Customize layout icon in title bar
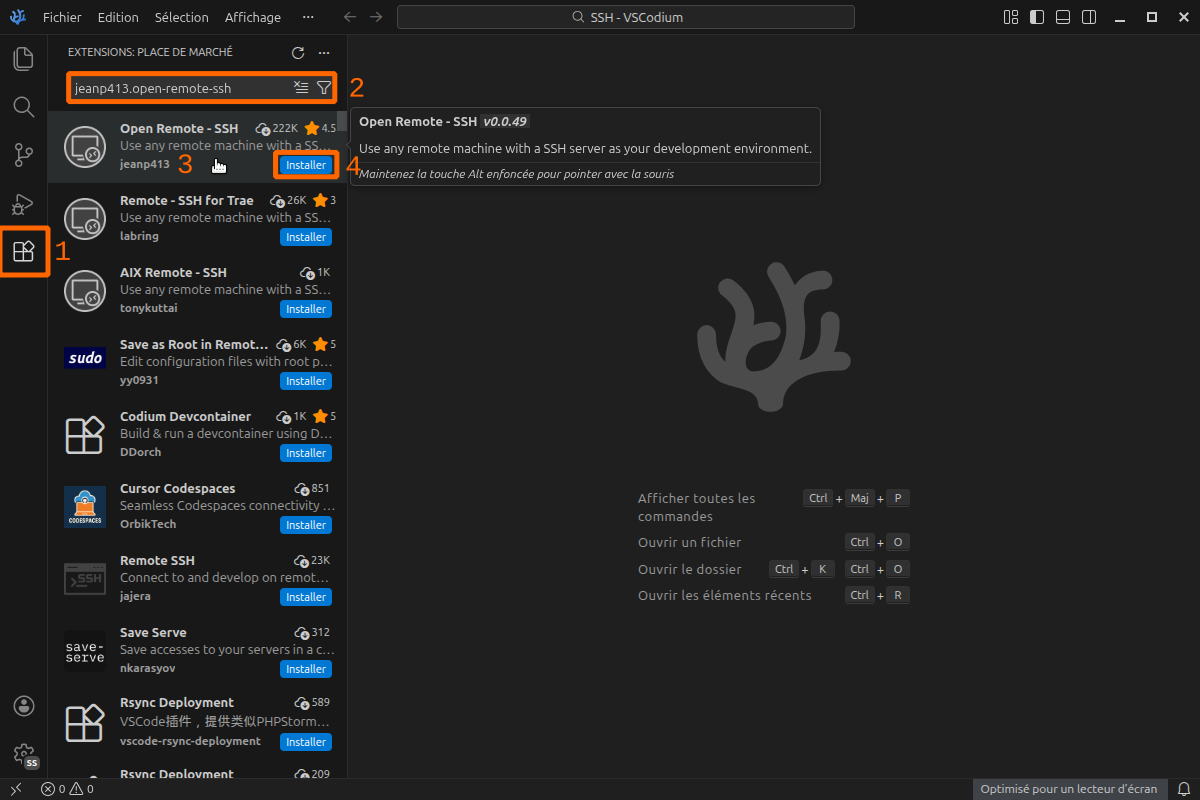Image resolution: width=1200 pixels, height=800 pixels. pyautogui.click(x=1011, y=17)
